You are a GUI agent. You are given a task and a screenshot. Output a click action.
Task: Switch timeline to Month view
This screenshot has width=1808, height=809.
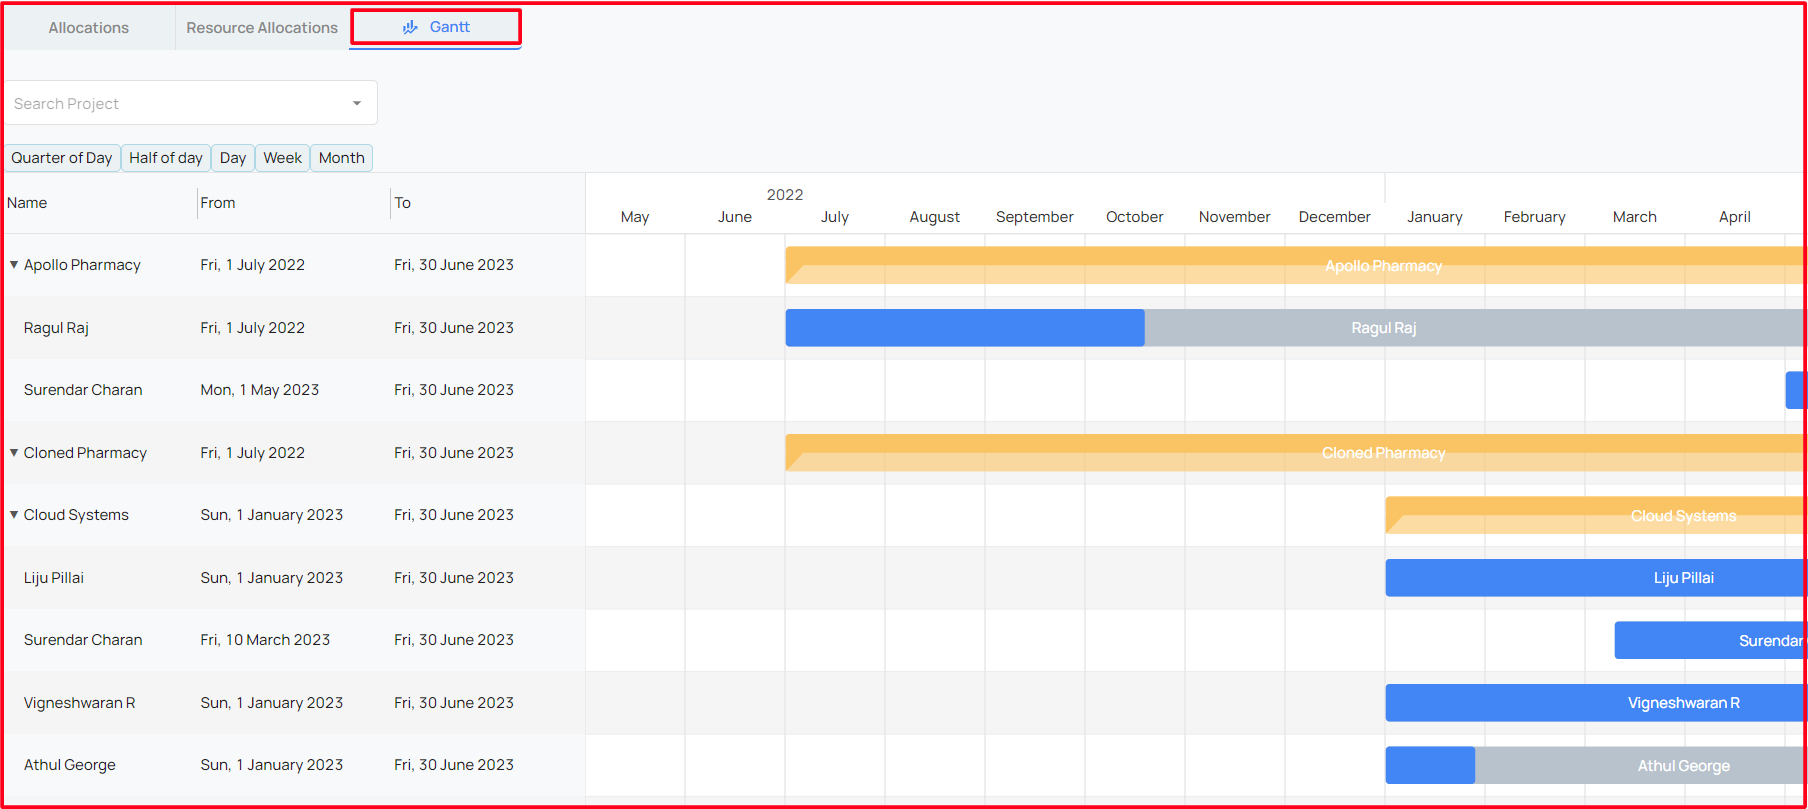[342, 158]
